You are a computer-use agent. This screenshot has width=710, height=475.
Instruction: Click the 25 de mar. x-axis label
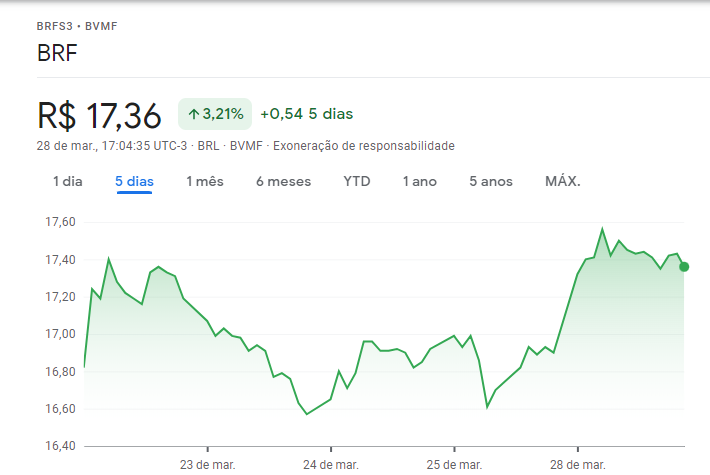tap(454, 465)
